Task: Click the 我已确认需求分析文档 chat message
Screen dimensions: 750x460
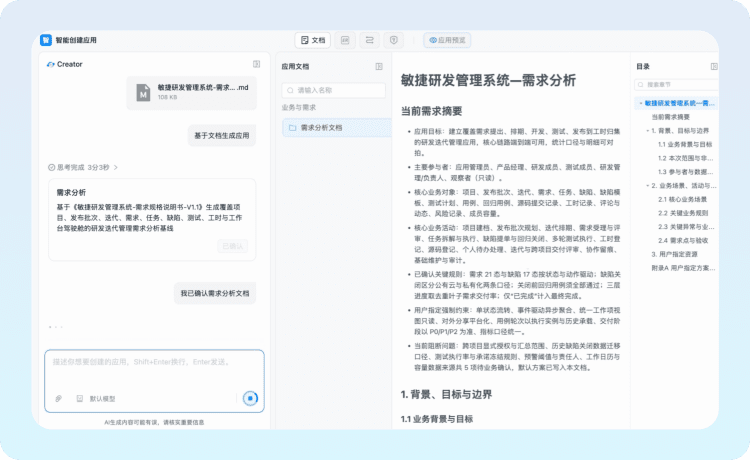Action: coord(215,293)
